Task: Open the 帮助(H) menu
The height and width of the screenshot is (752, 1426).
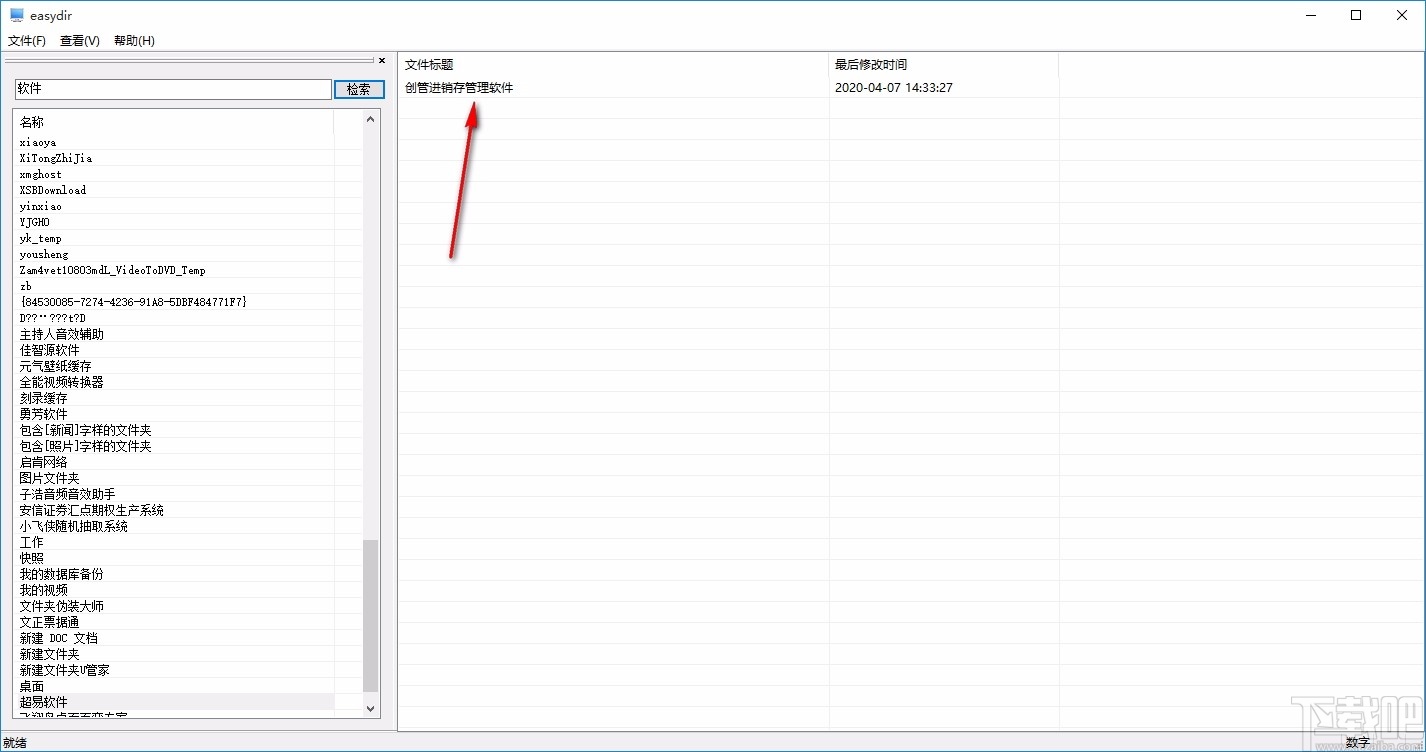Action: 134,41
